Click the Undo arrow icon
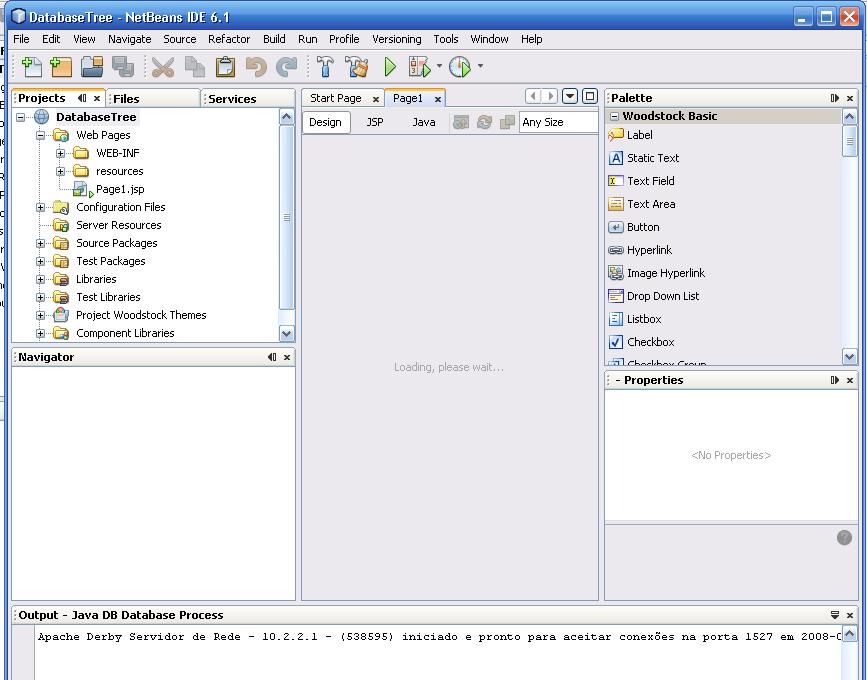Image resolution: width=867 pixels, height=680 pixels. [x=256, y=67]
